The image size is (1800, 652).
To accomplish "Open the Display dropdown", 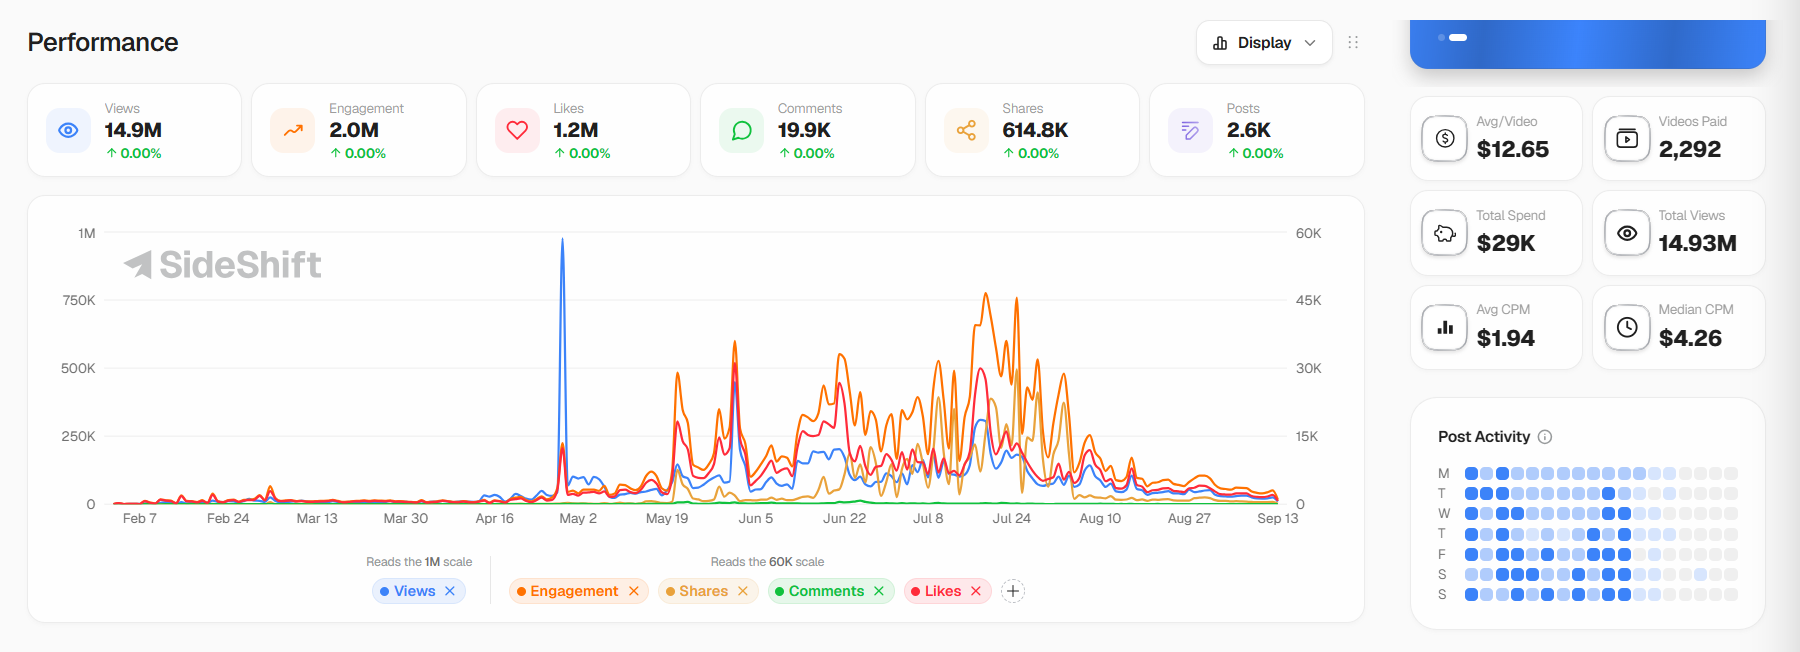I will pyautogui.click(x=1264, y=43).
